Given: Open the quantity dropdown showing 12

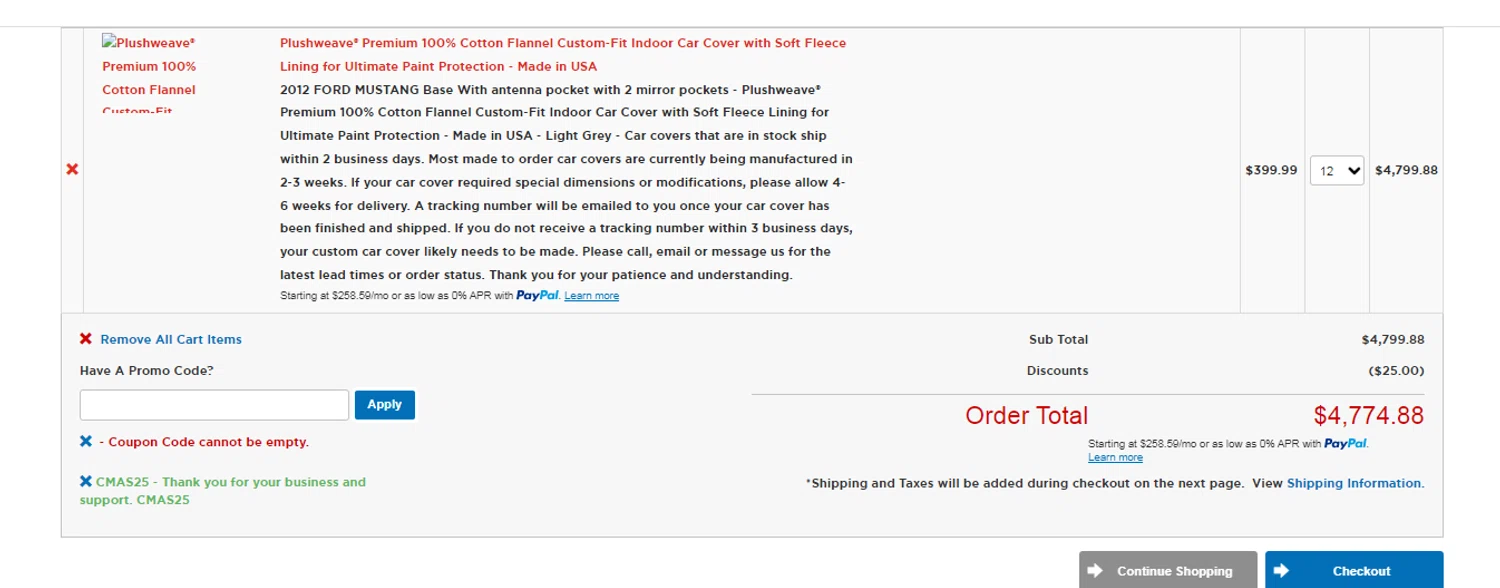Looking at the screenshot, I should [1337, 171].
